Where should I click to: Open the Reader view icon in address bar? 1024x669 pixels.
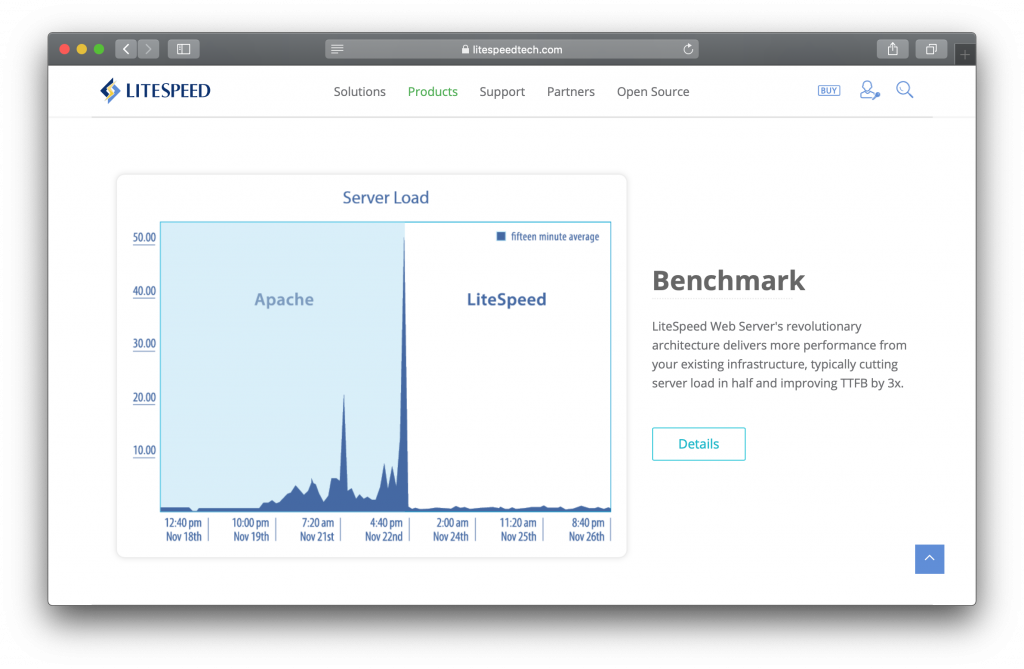[x=337, y=49]
